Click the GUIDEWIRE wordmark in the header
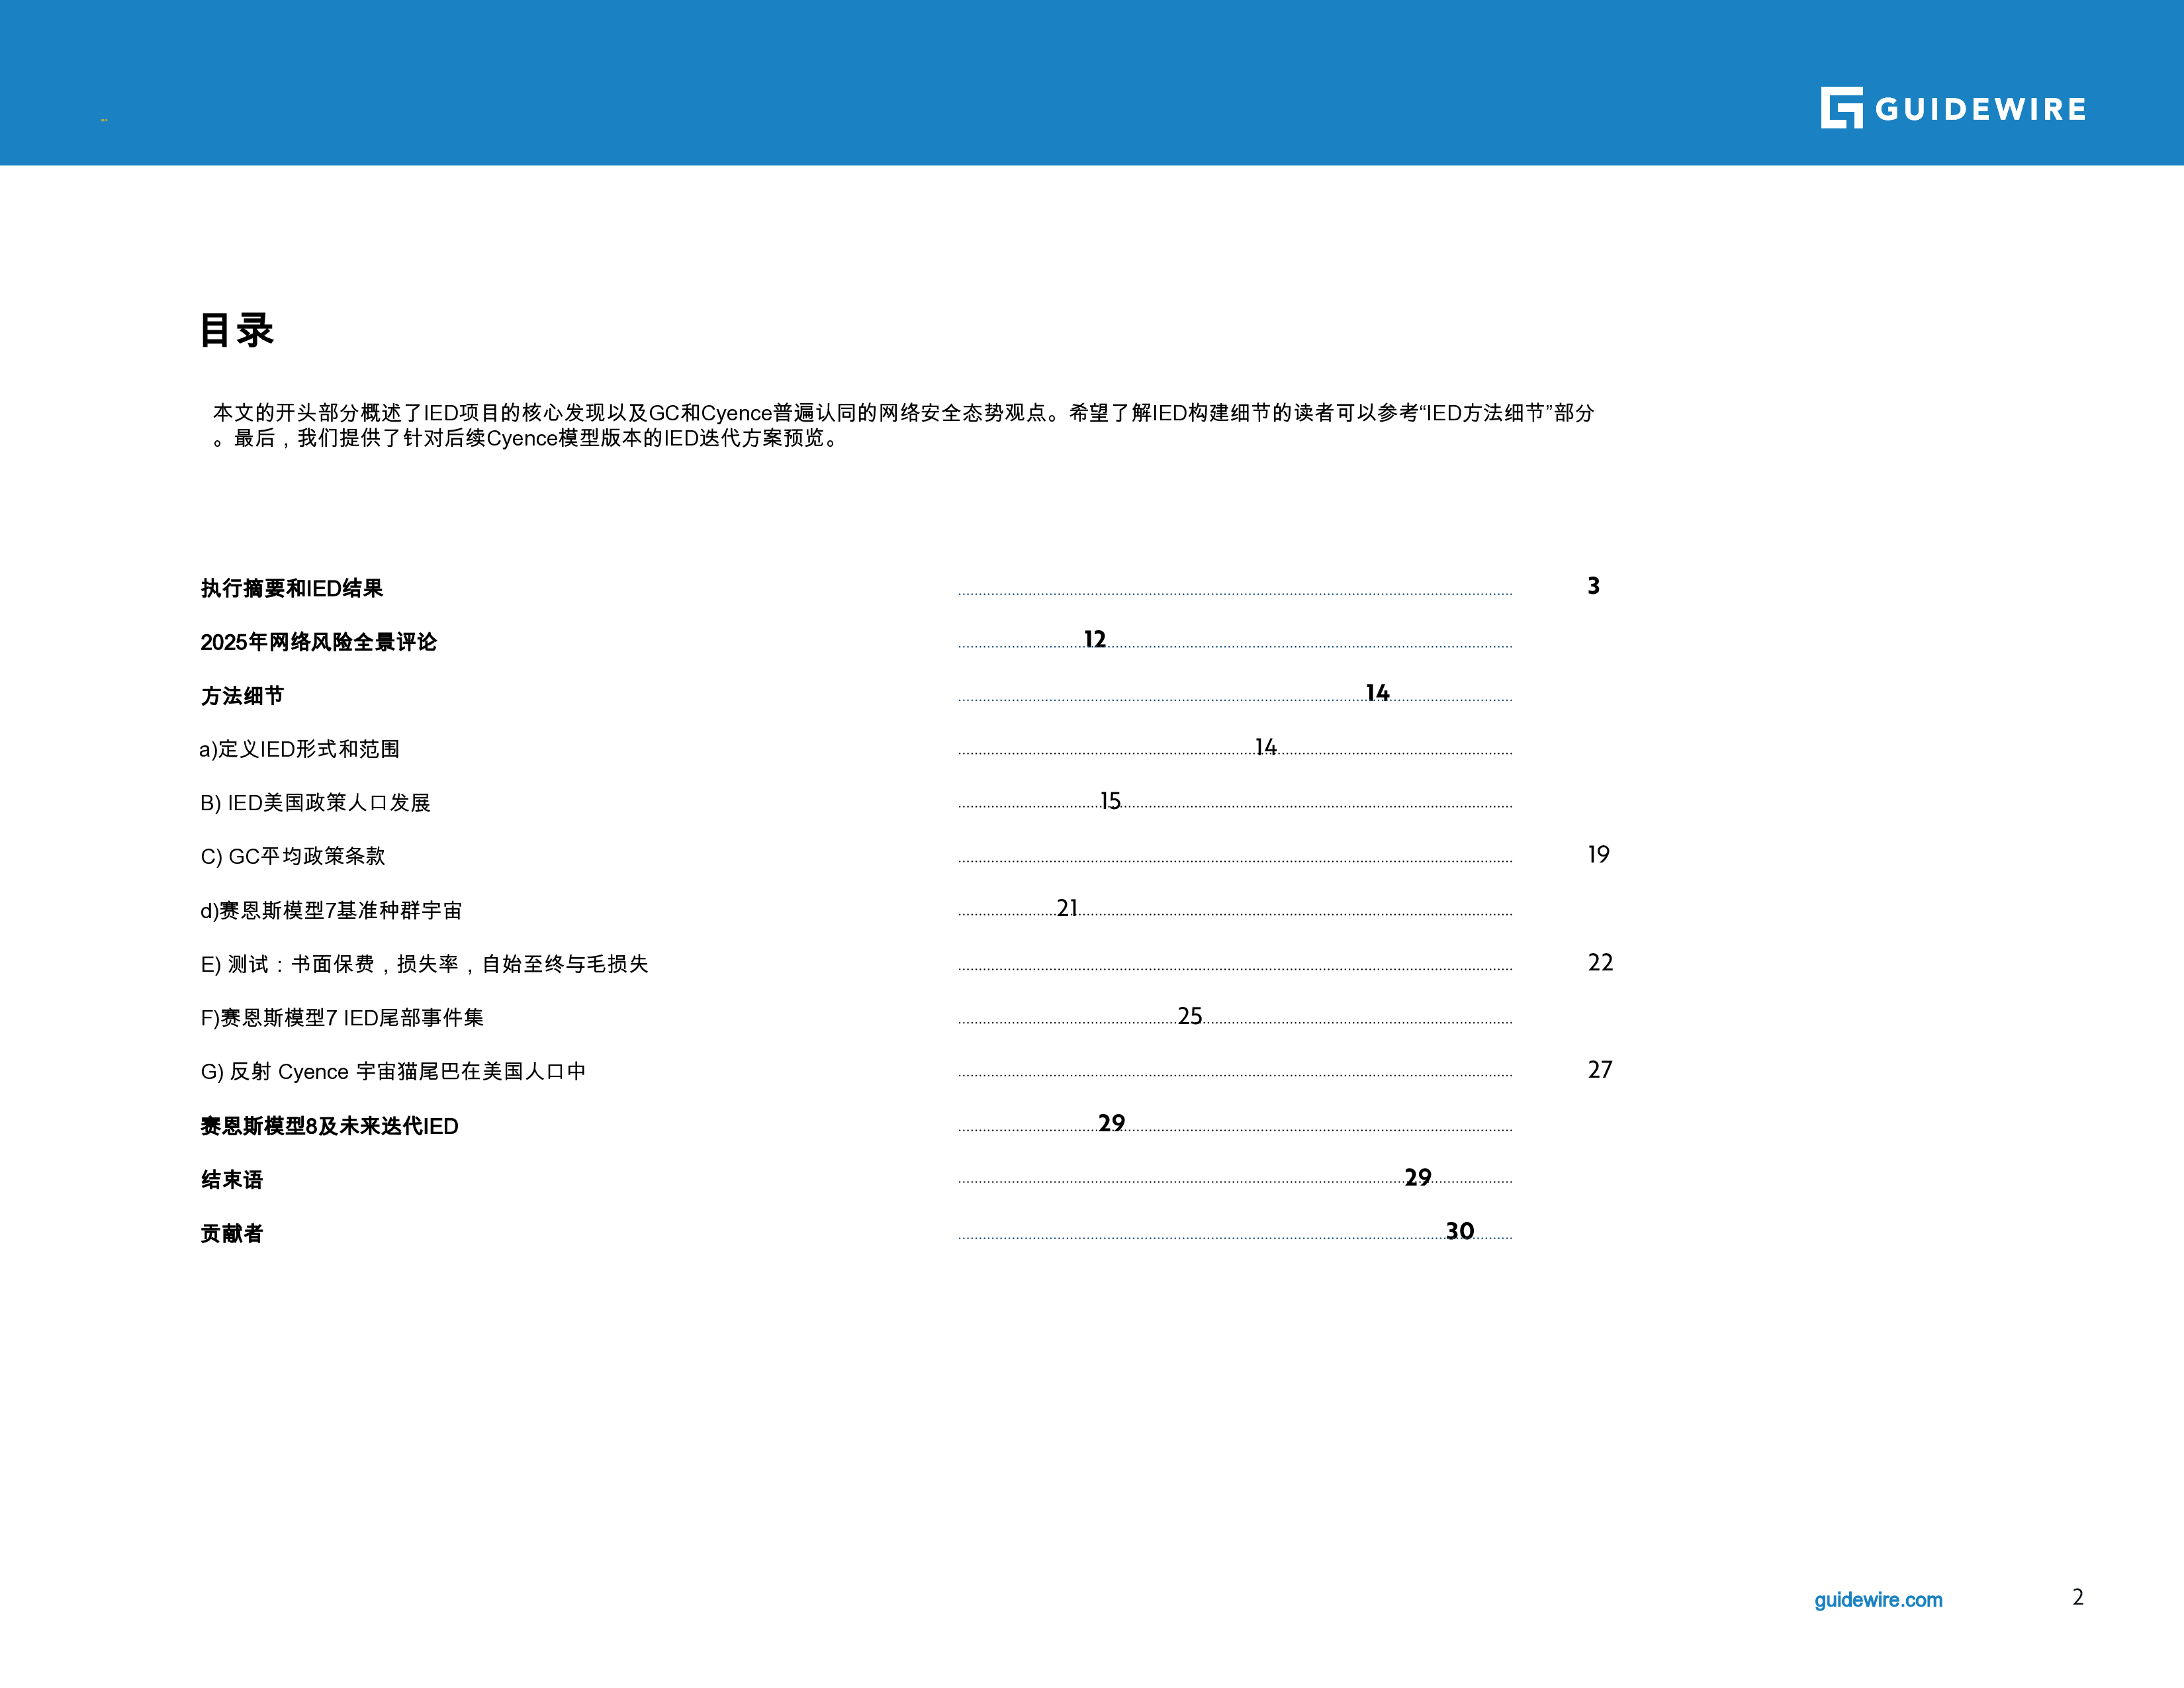2184x1688 pixels. (x=1980, y=109)
